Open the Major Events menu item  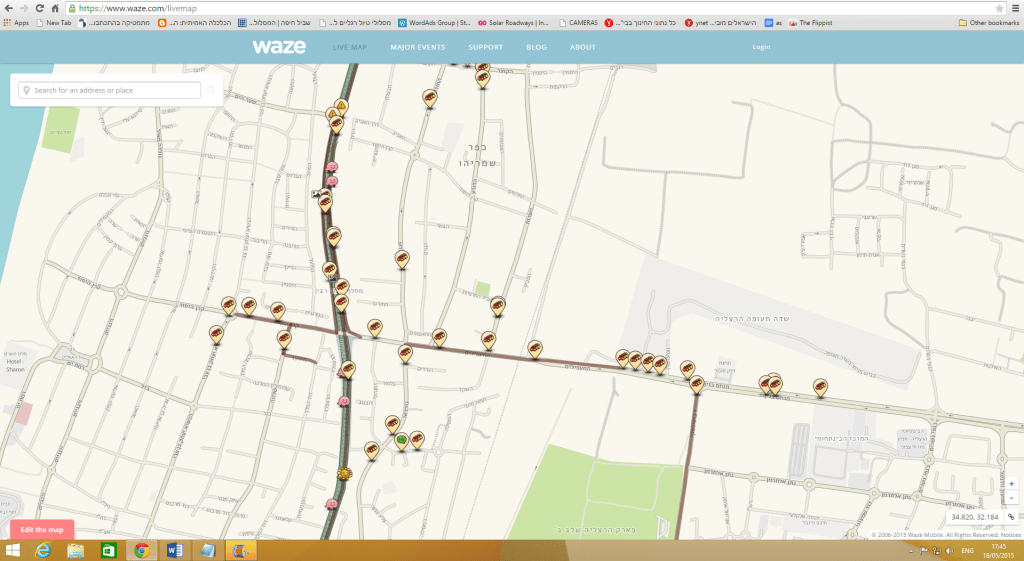[x=417, y=47]
